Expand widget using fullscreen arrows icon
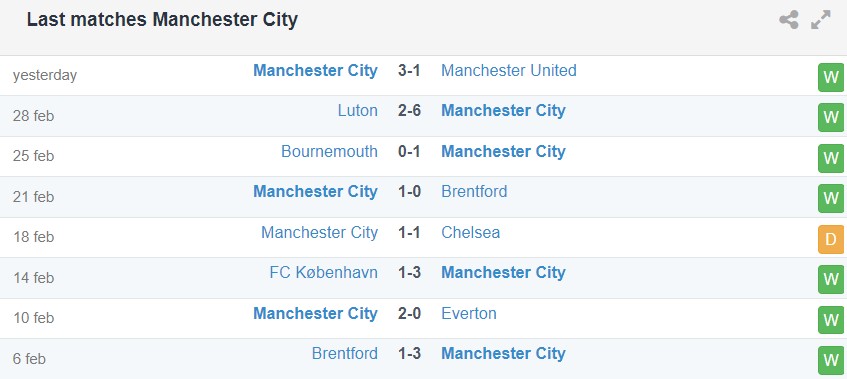Screen dimensions: 847x379 coord(821,20)
